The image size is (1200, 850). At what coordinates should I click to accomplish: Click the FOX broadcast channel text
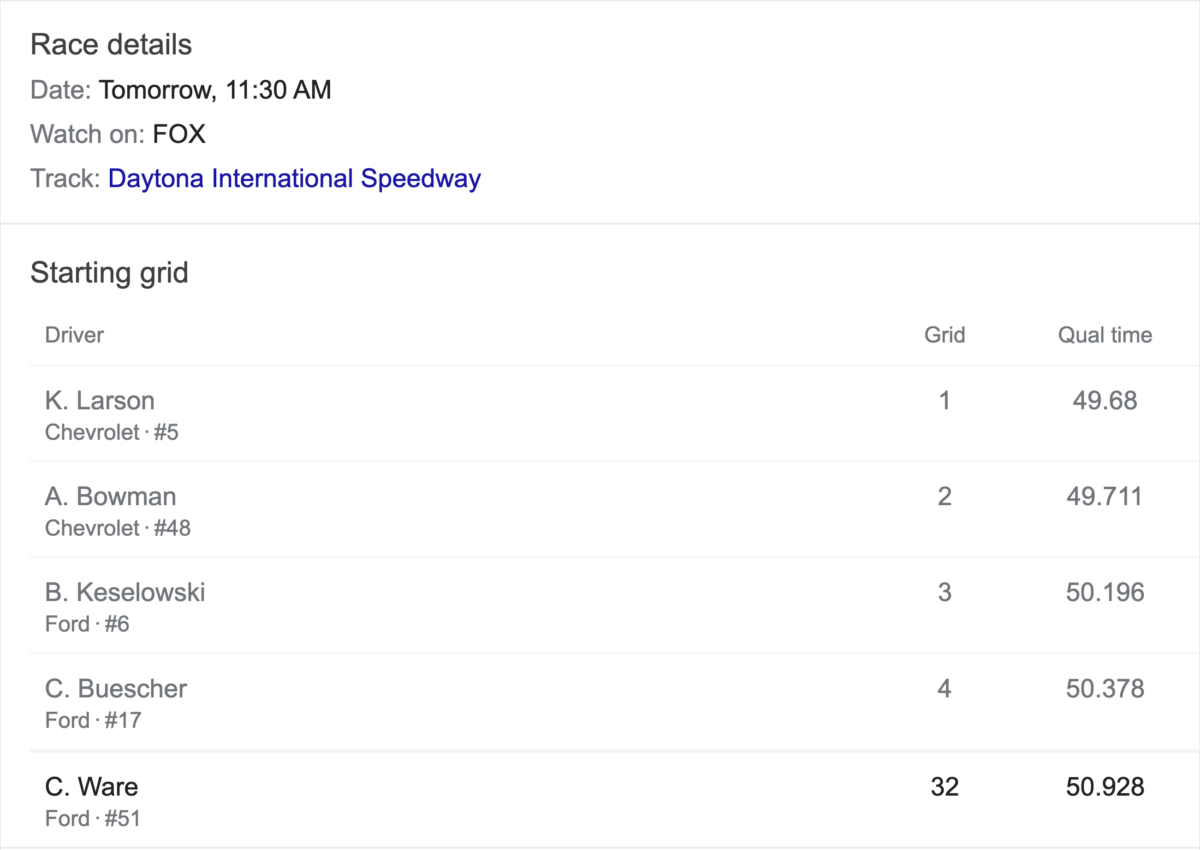pyautogui.click(x=179, y=134)
